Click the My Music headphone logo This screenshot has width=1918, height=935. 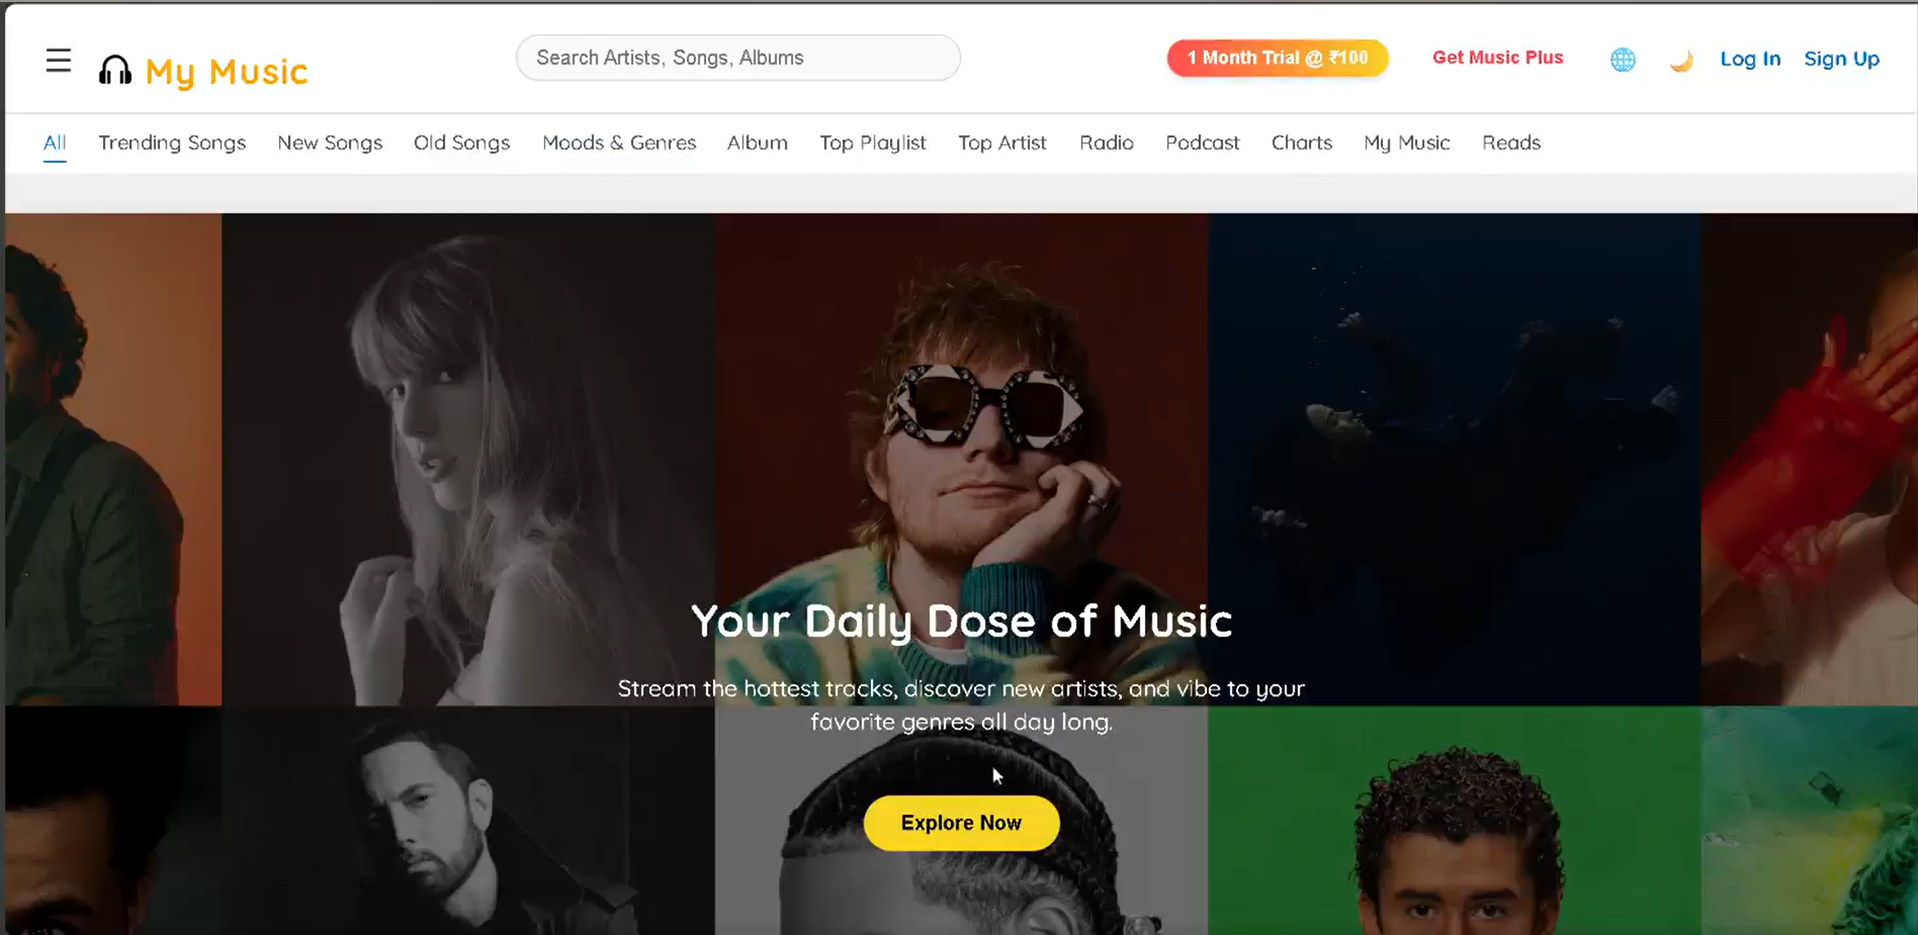click(x=115, y=67)
